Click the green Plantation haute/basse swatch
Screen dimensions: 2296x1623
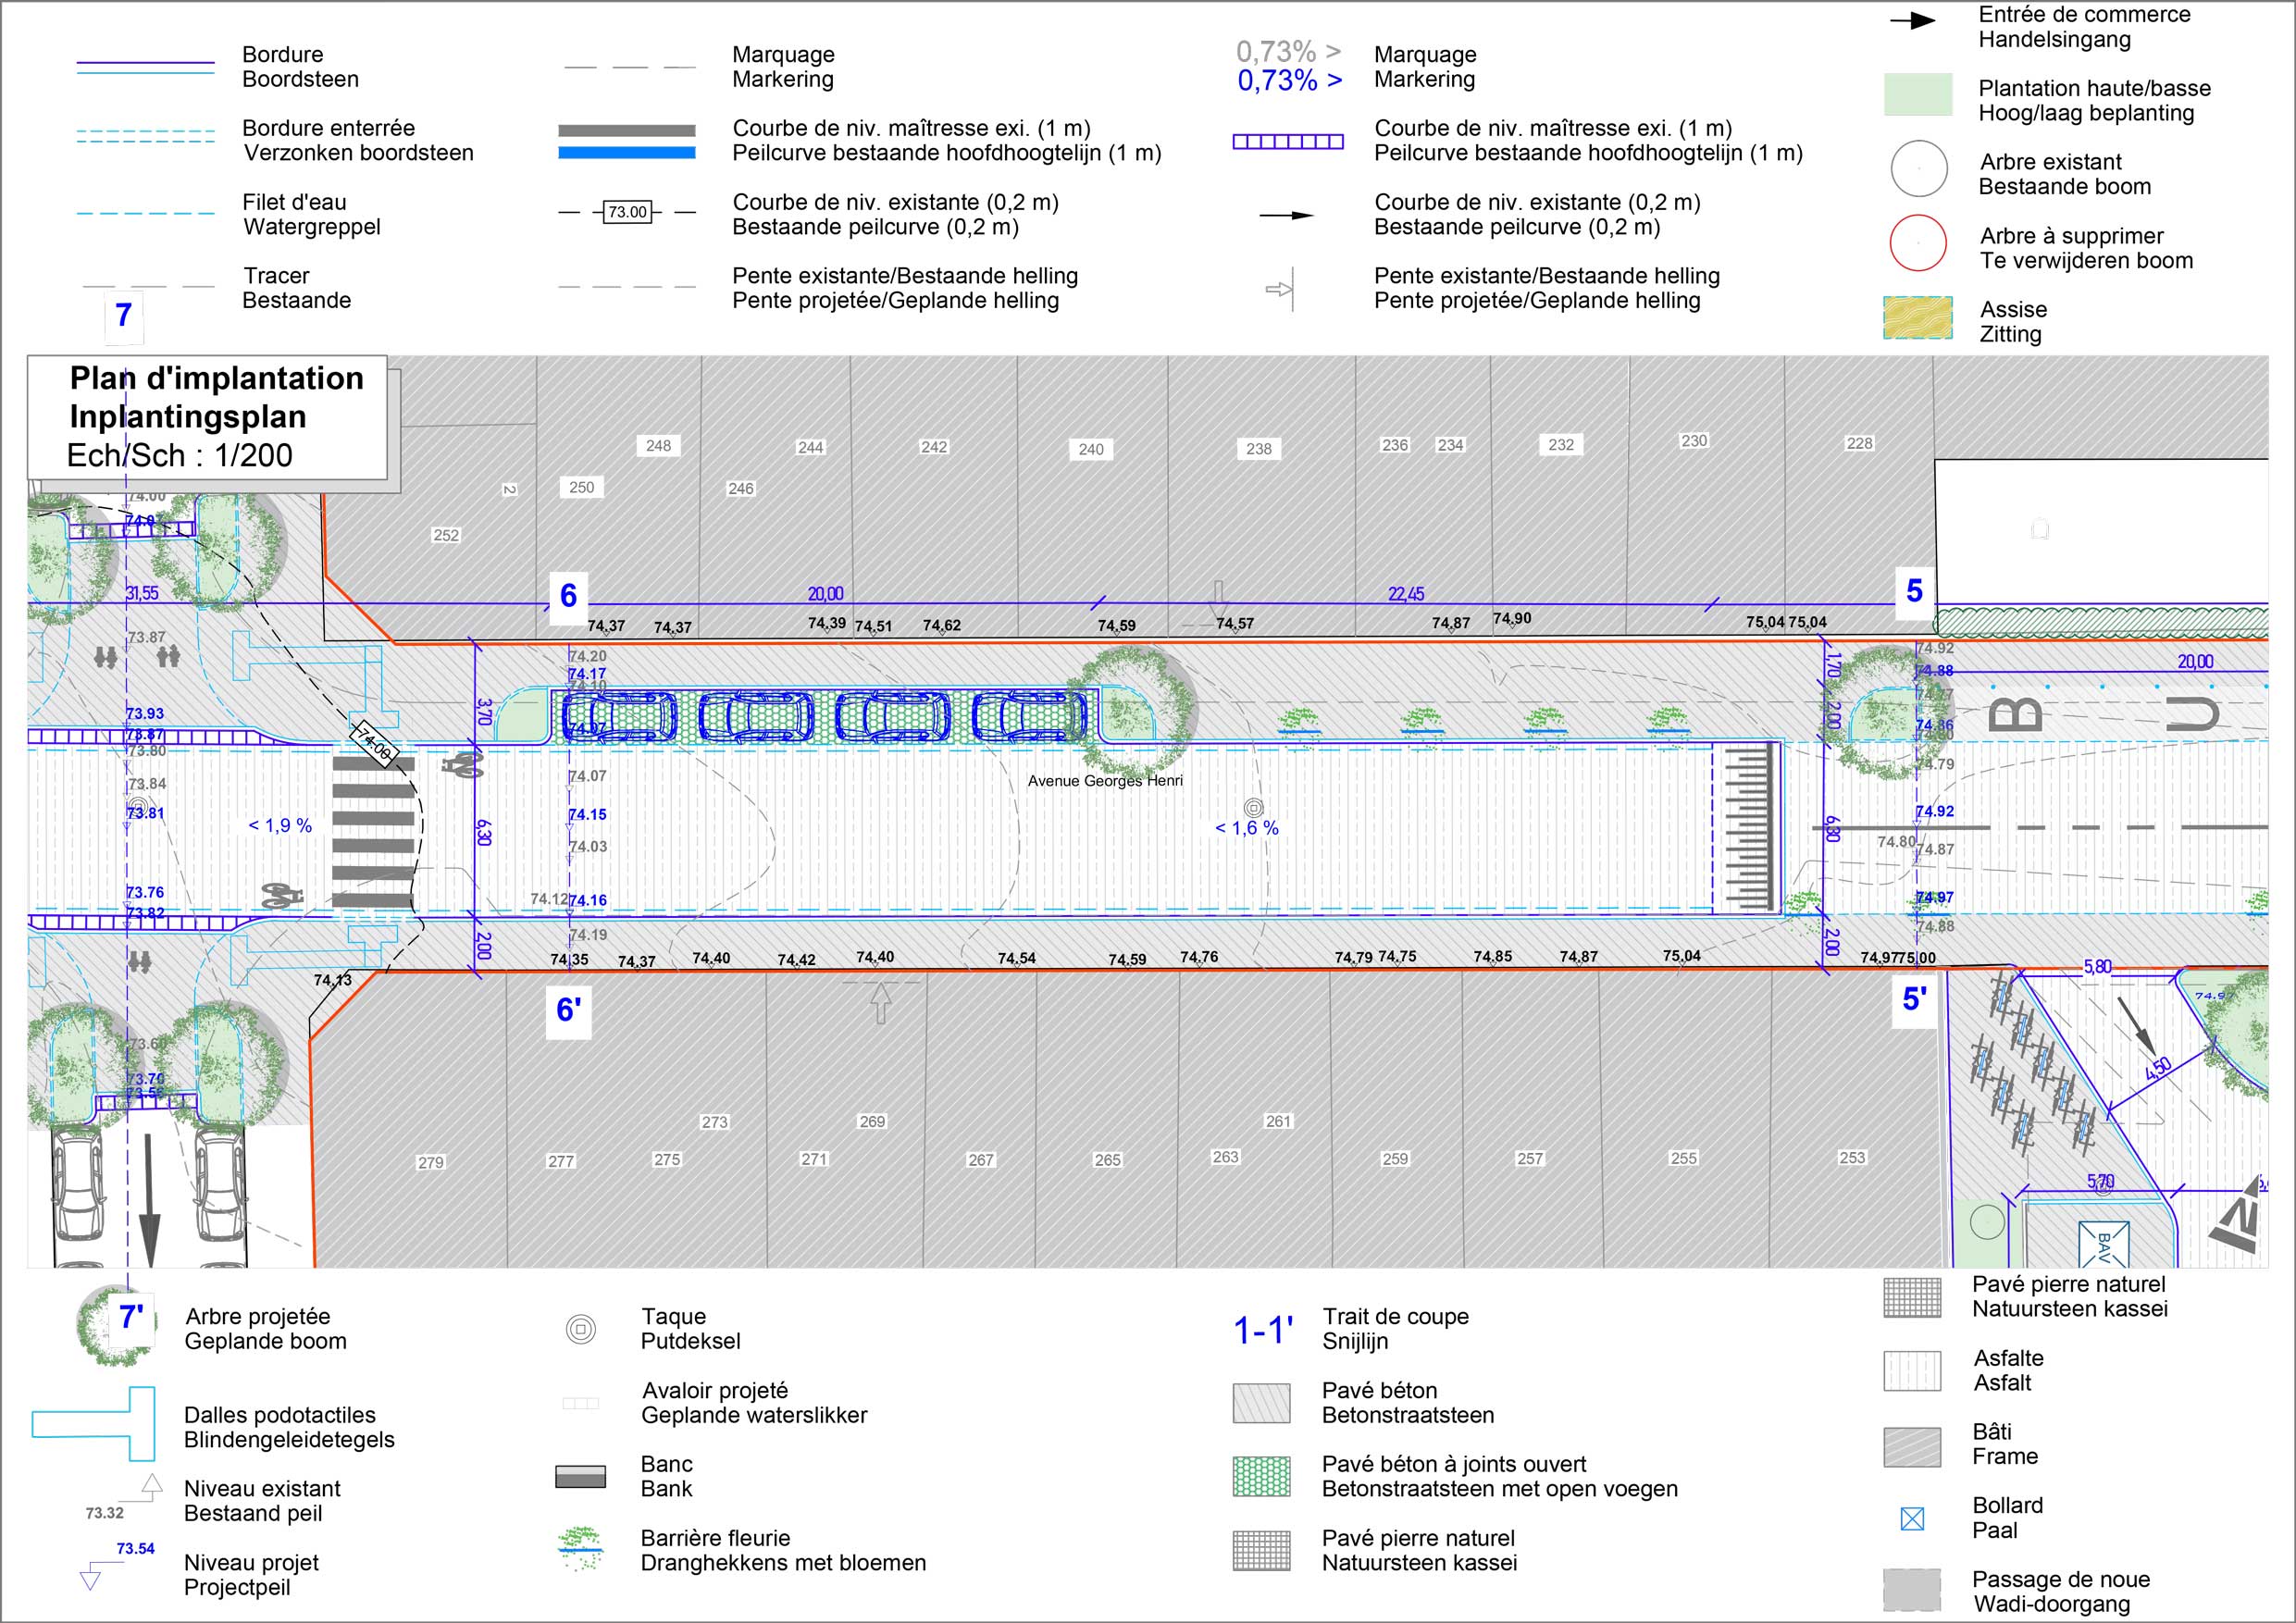1918,95
